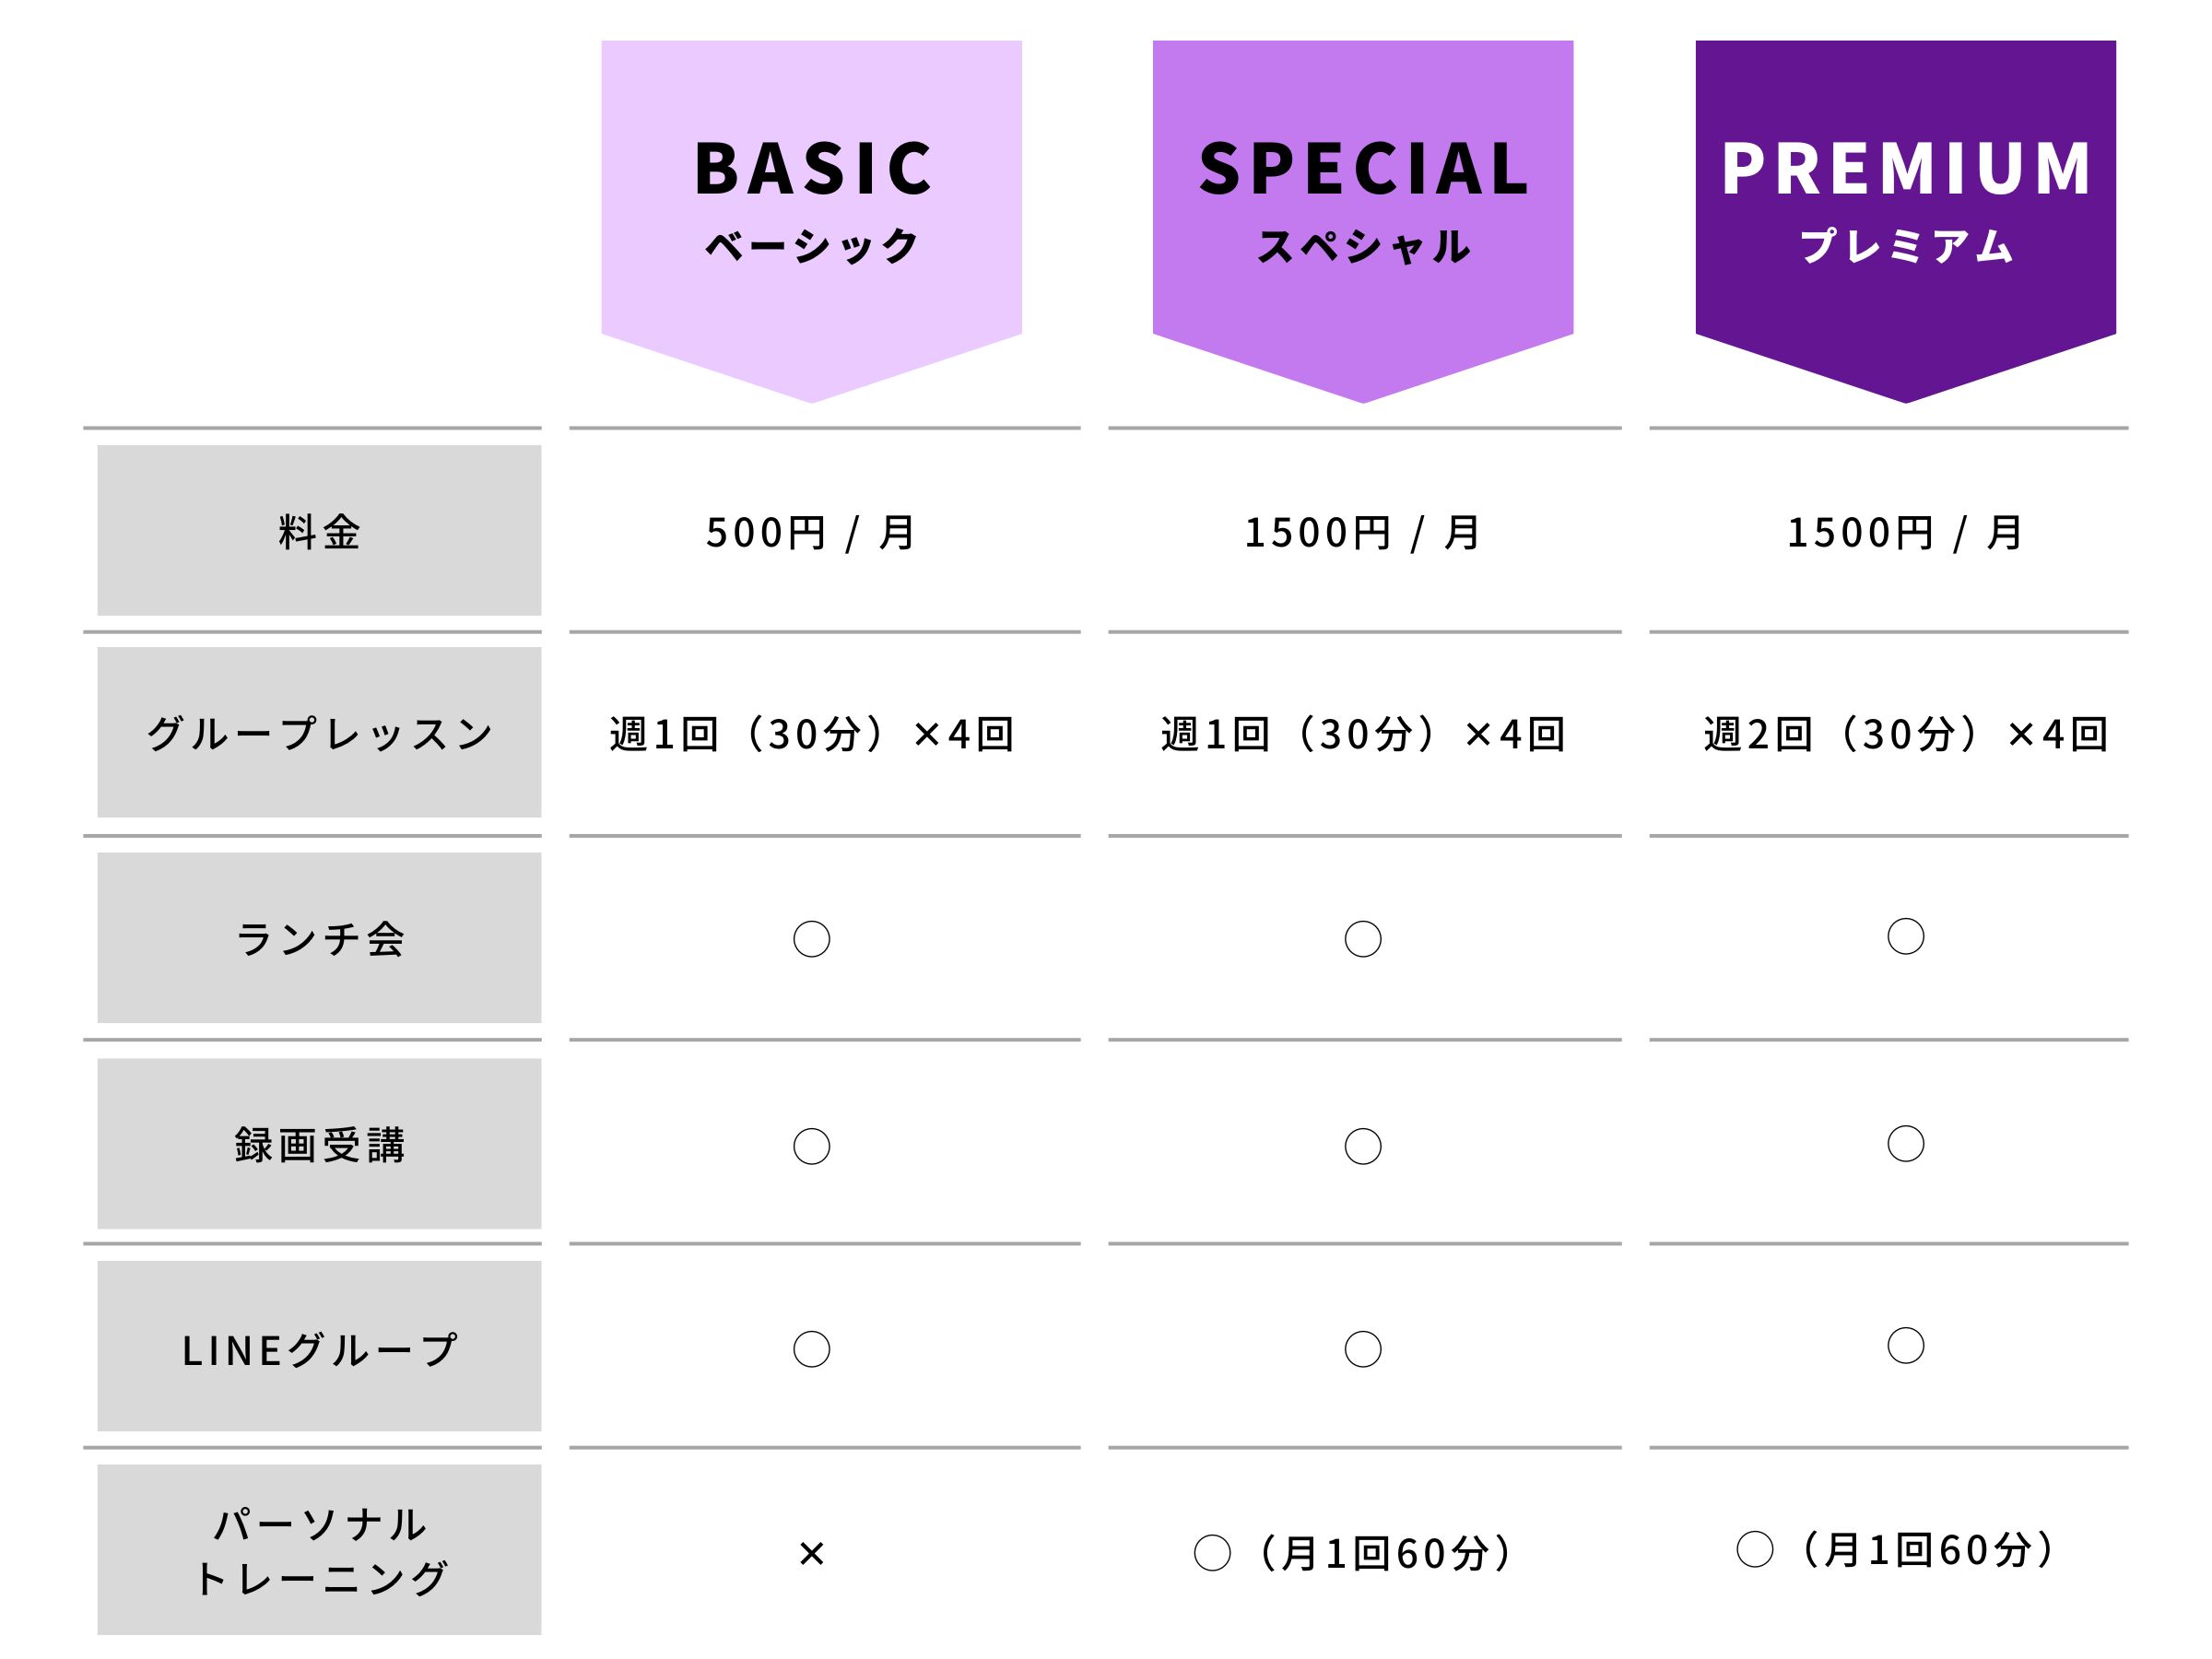Click the LINEグループ row label
The image size is (2212, 1659).
319,1349
